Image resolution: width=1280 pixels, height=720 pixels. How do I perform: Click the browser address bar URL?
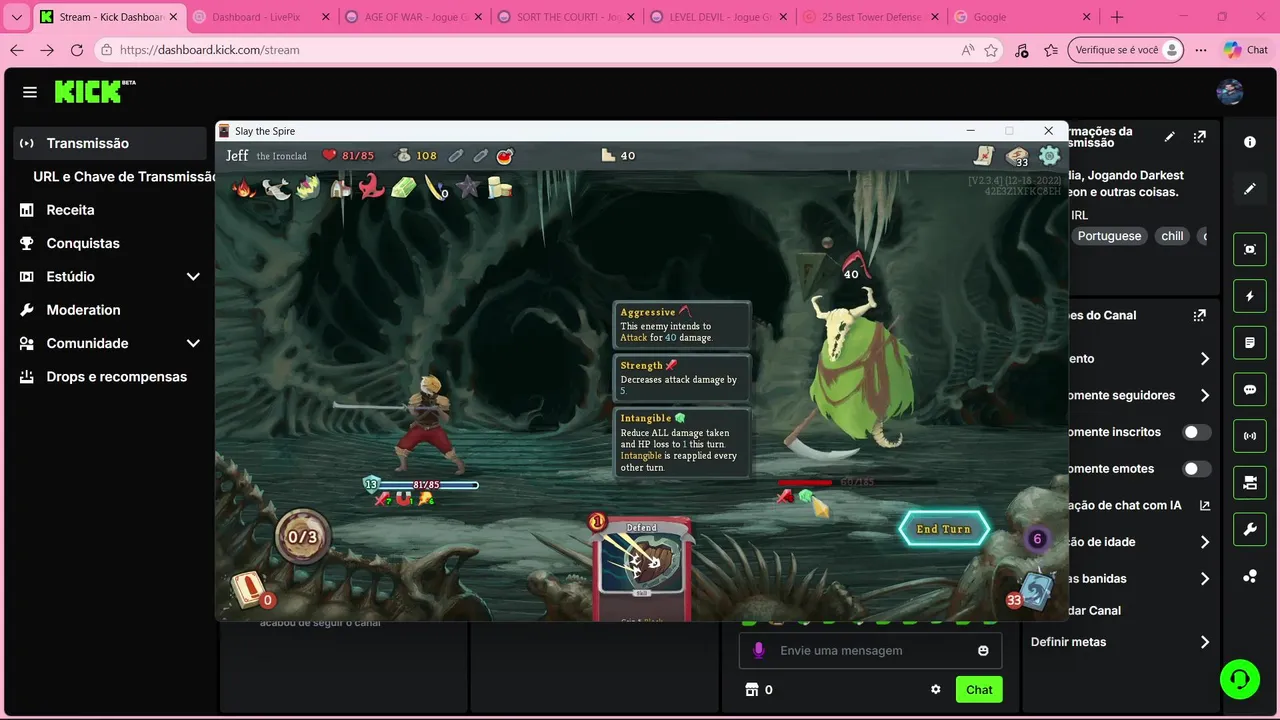click(210, 50)
